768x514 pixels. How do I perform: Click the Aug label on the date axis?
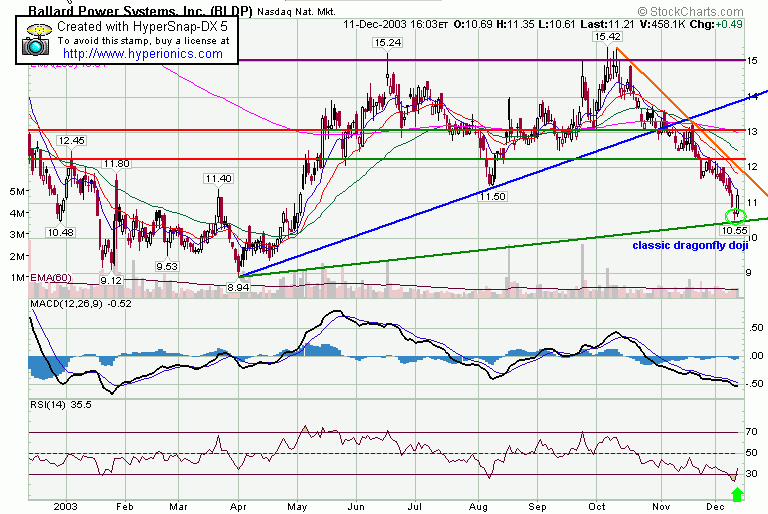point(478,507)
